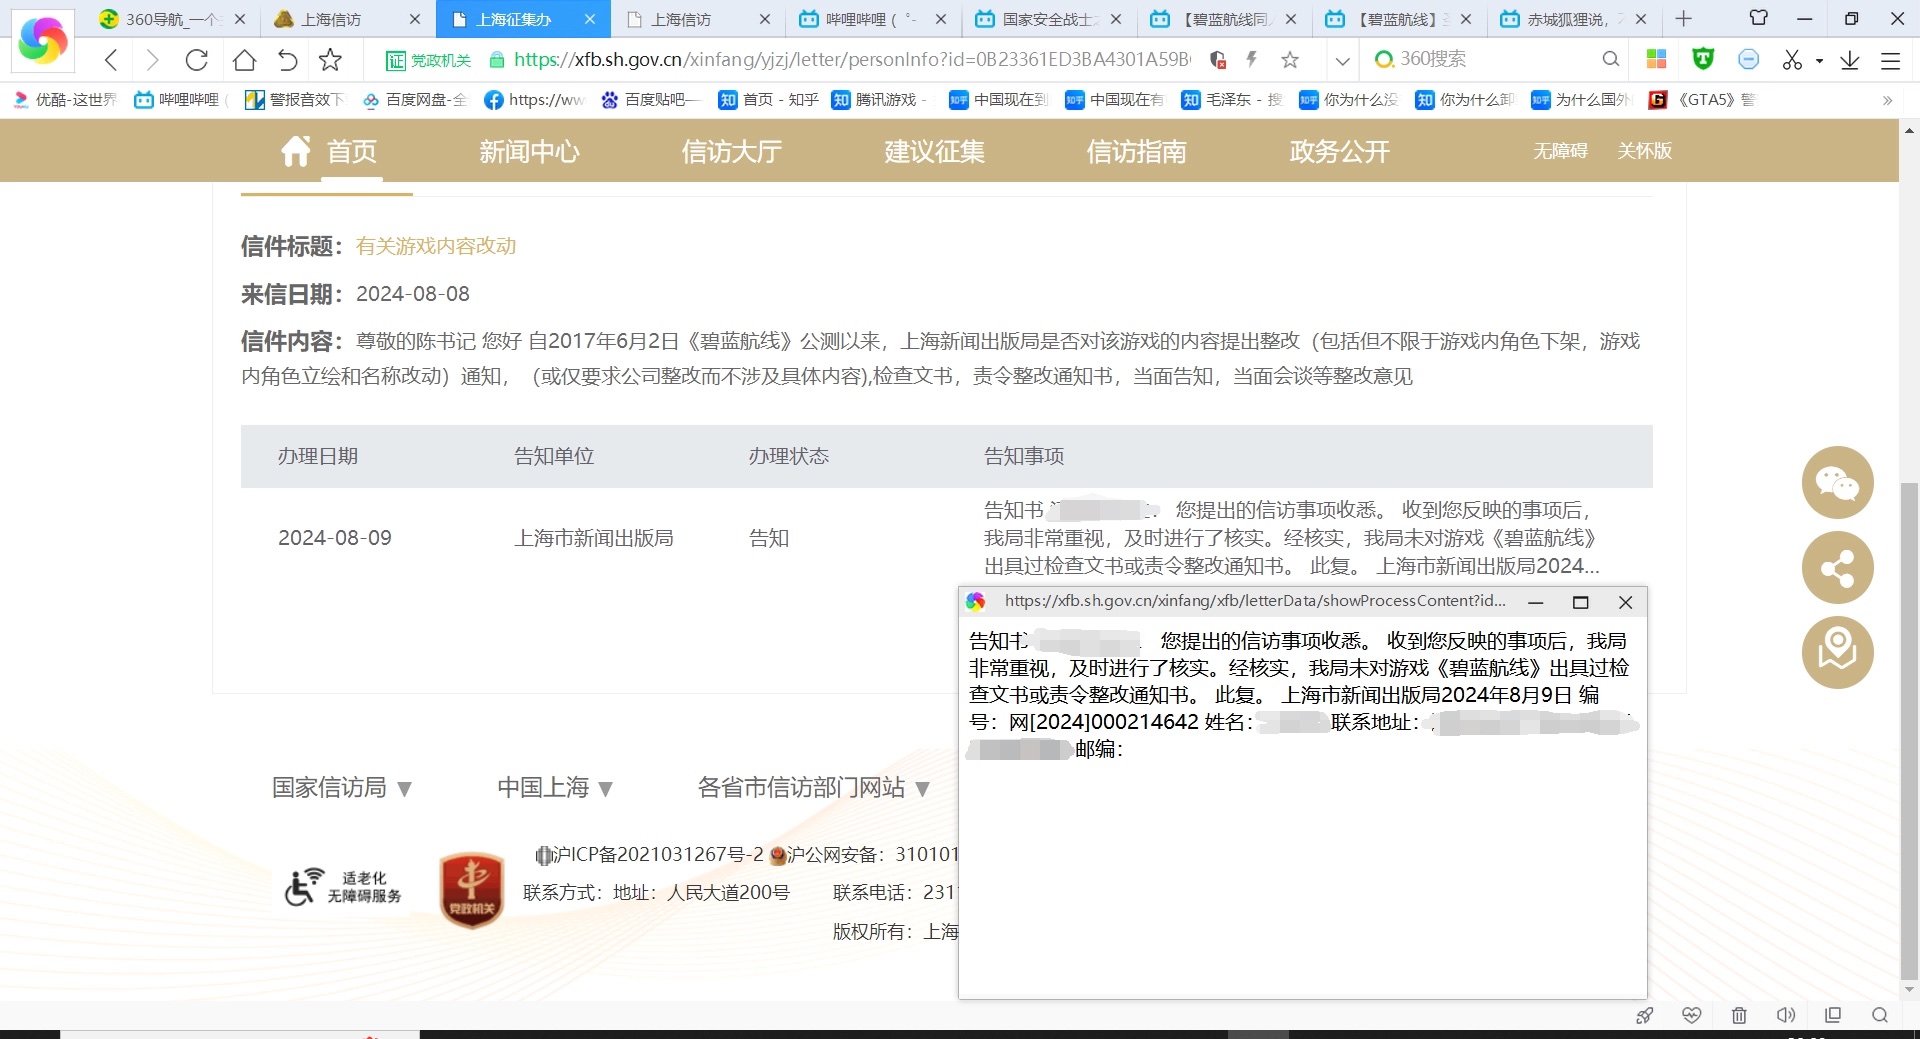Expand the 国家信访局 dropdown
The height and width of the screenshot is (1039, 1920).
(x=342, y=788)
